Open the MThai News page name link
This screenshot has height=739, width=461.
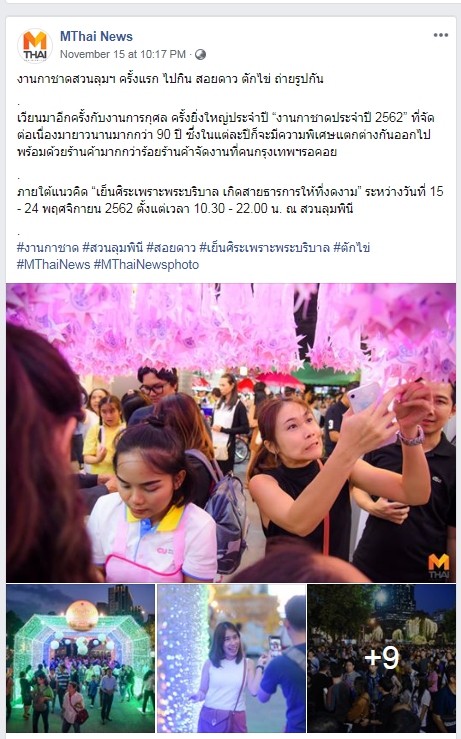point(96,36)
